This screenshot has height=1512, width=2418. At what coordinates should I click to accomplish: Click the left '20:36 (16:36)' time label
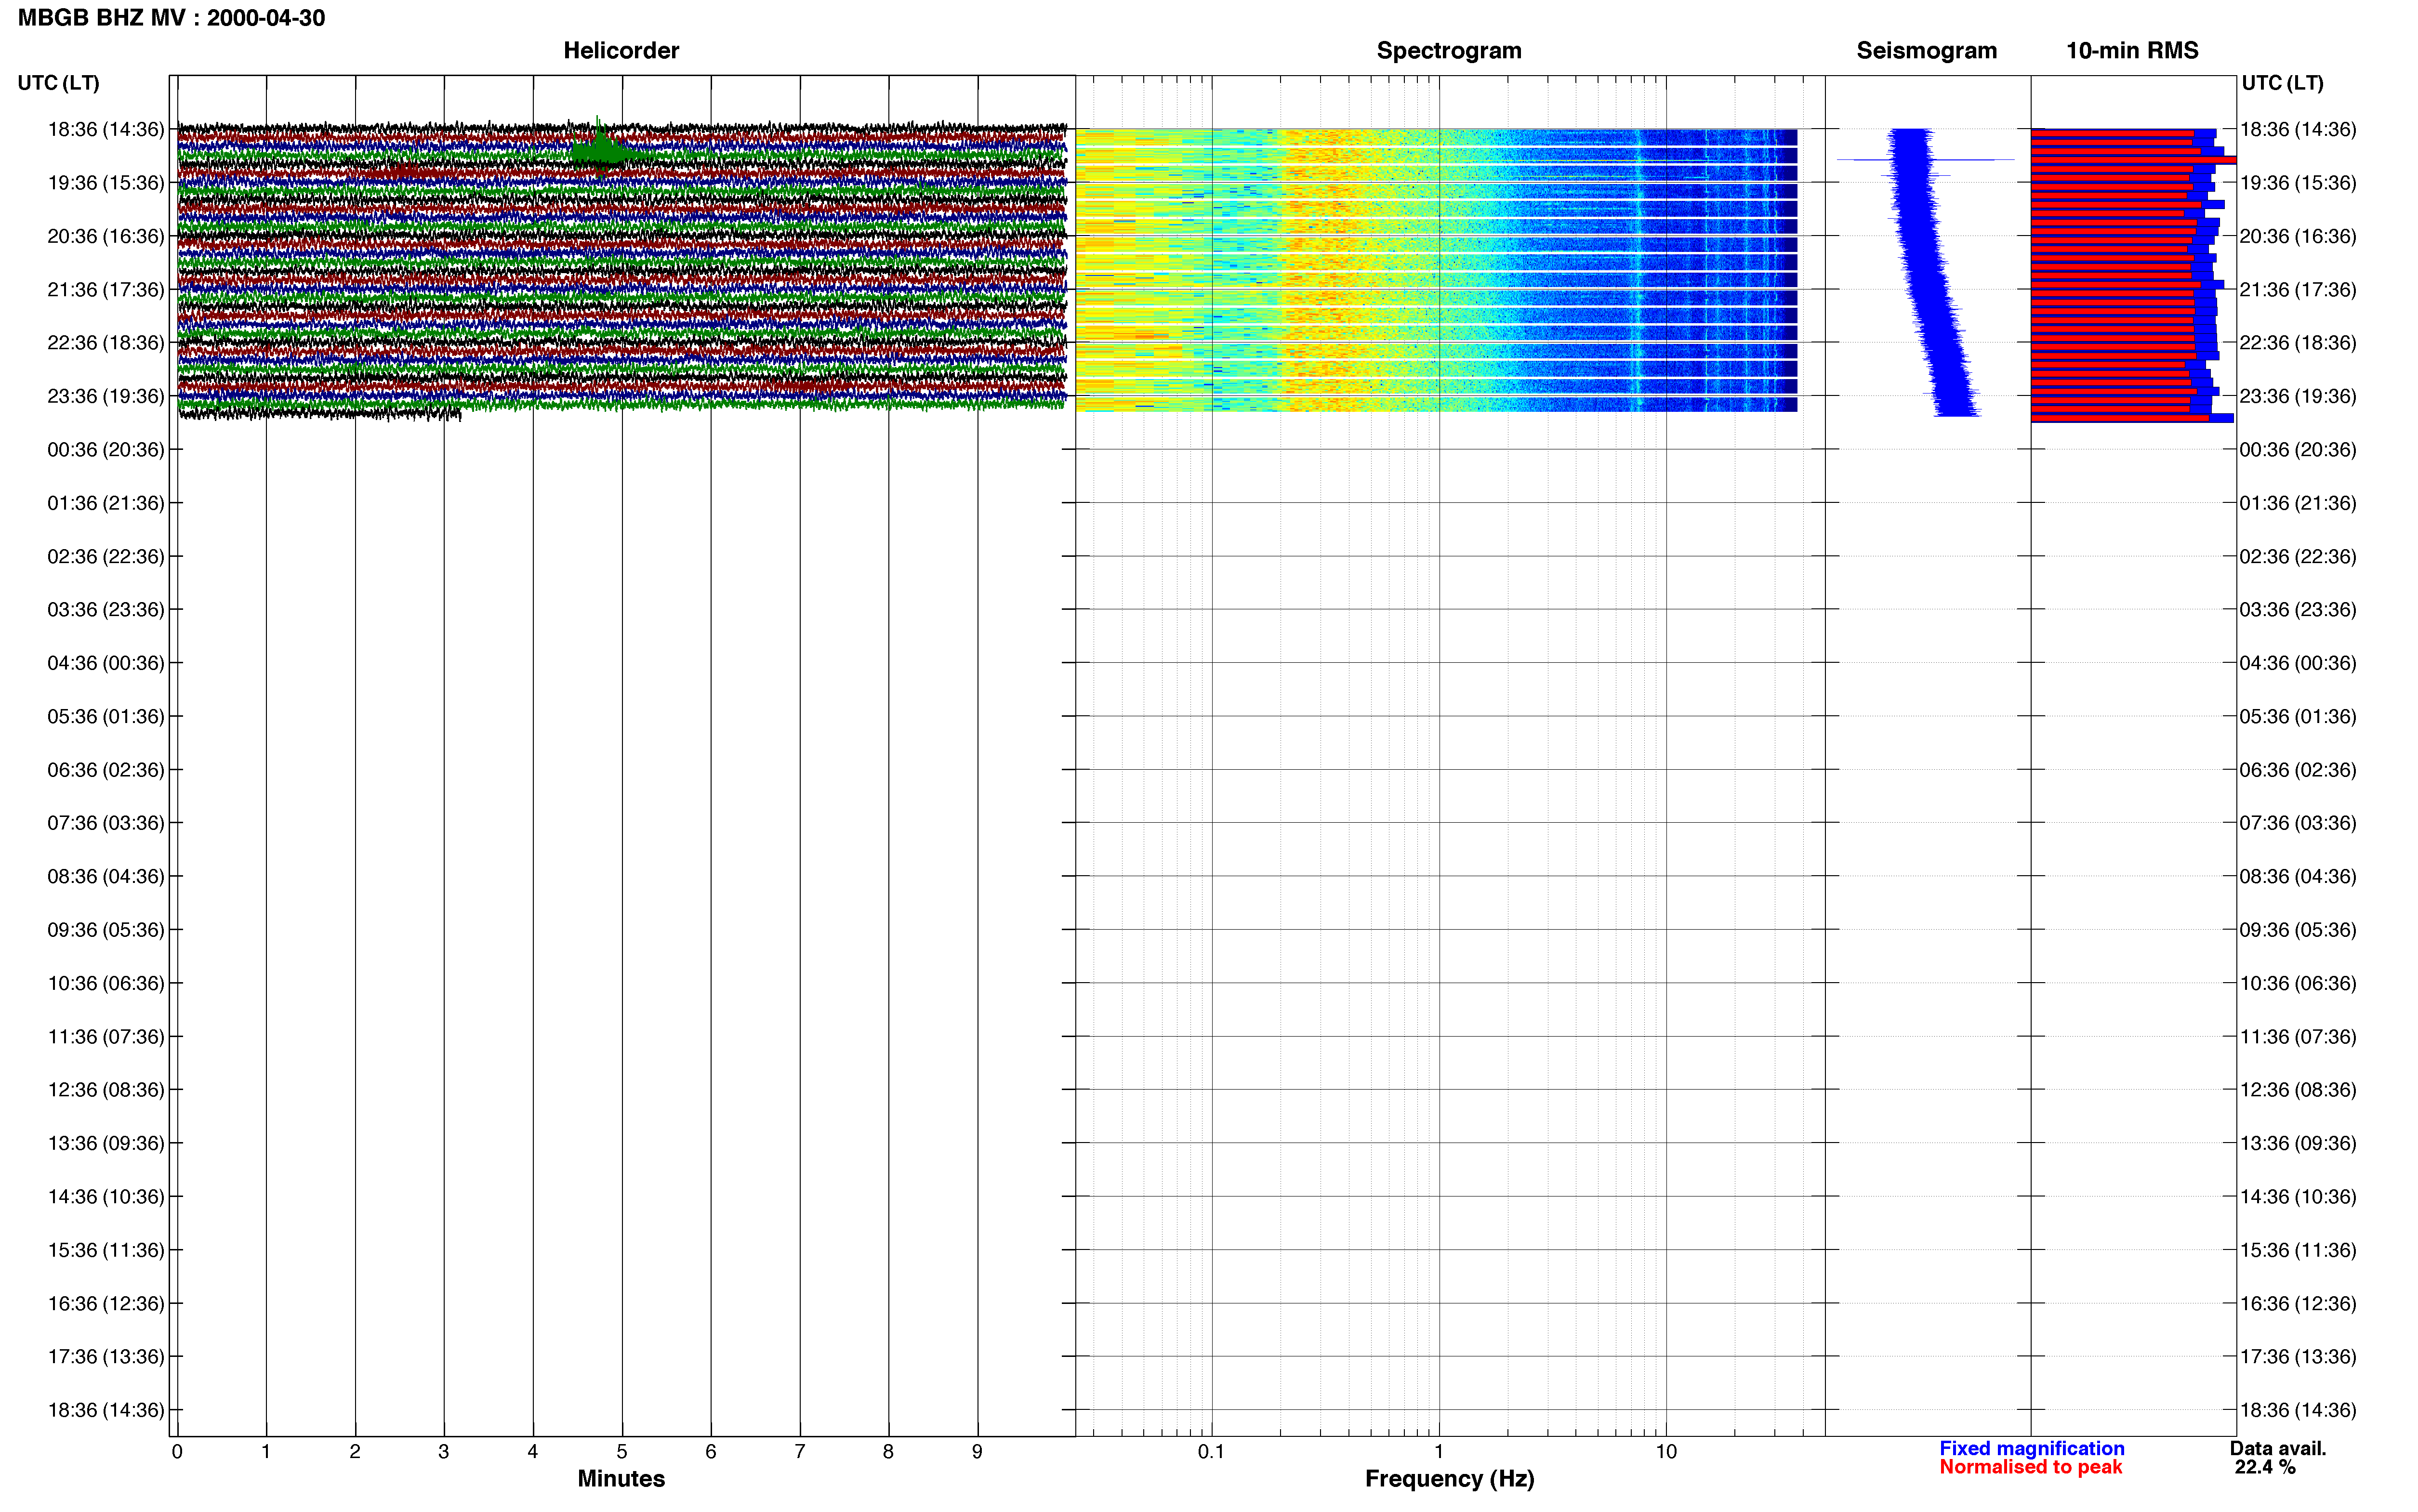(106, 236)
